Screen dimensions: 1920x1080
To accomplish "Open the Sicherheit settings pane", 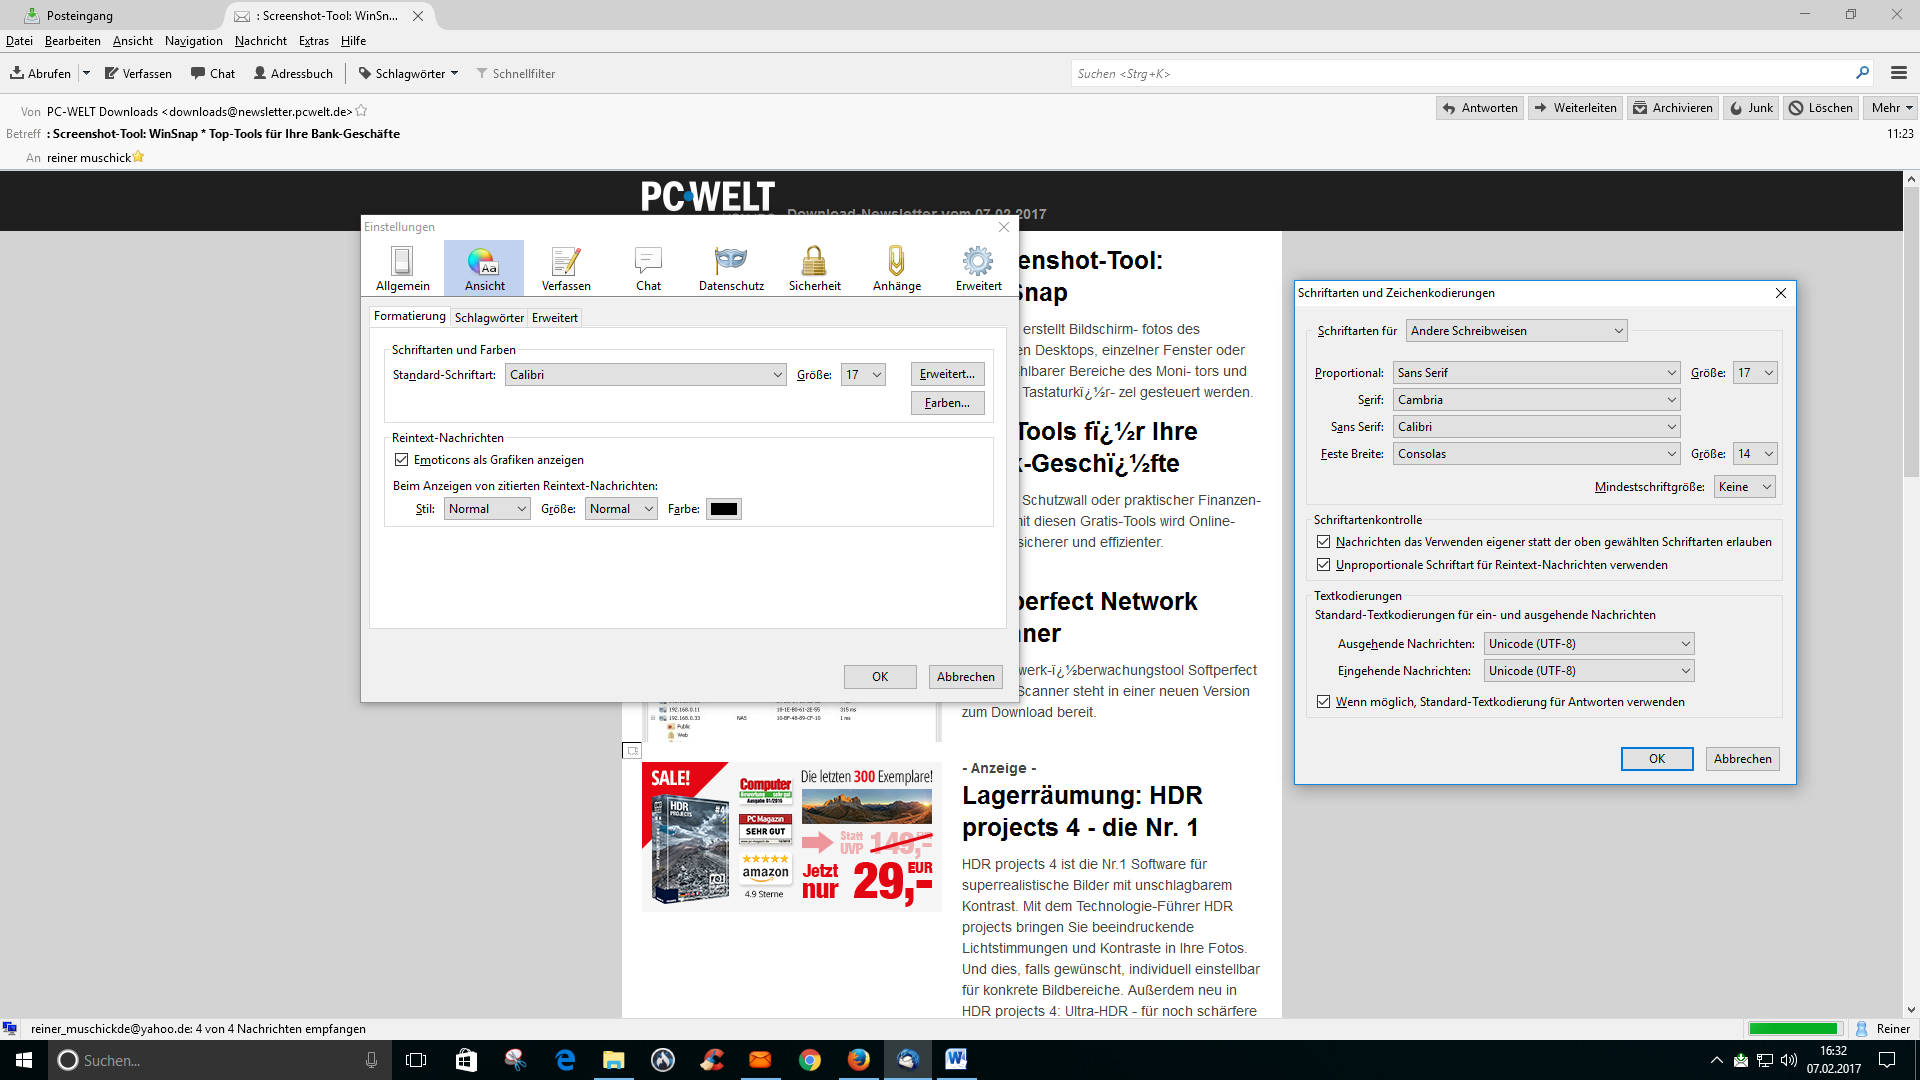I will tap(814, 268).
